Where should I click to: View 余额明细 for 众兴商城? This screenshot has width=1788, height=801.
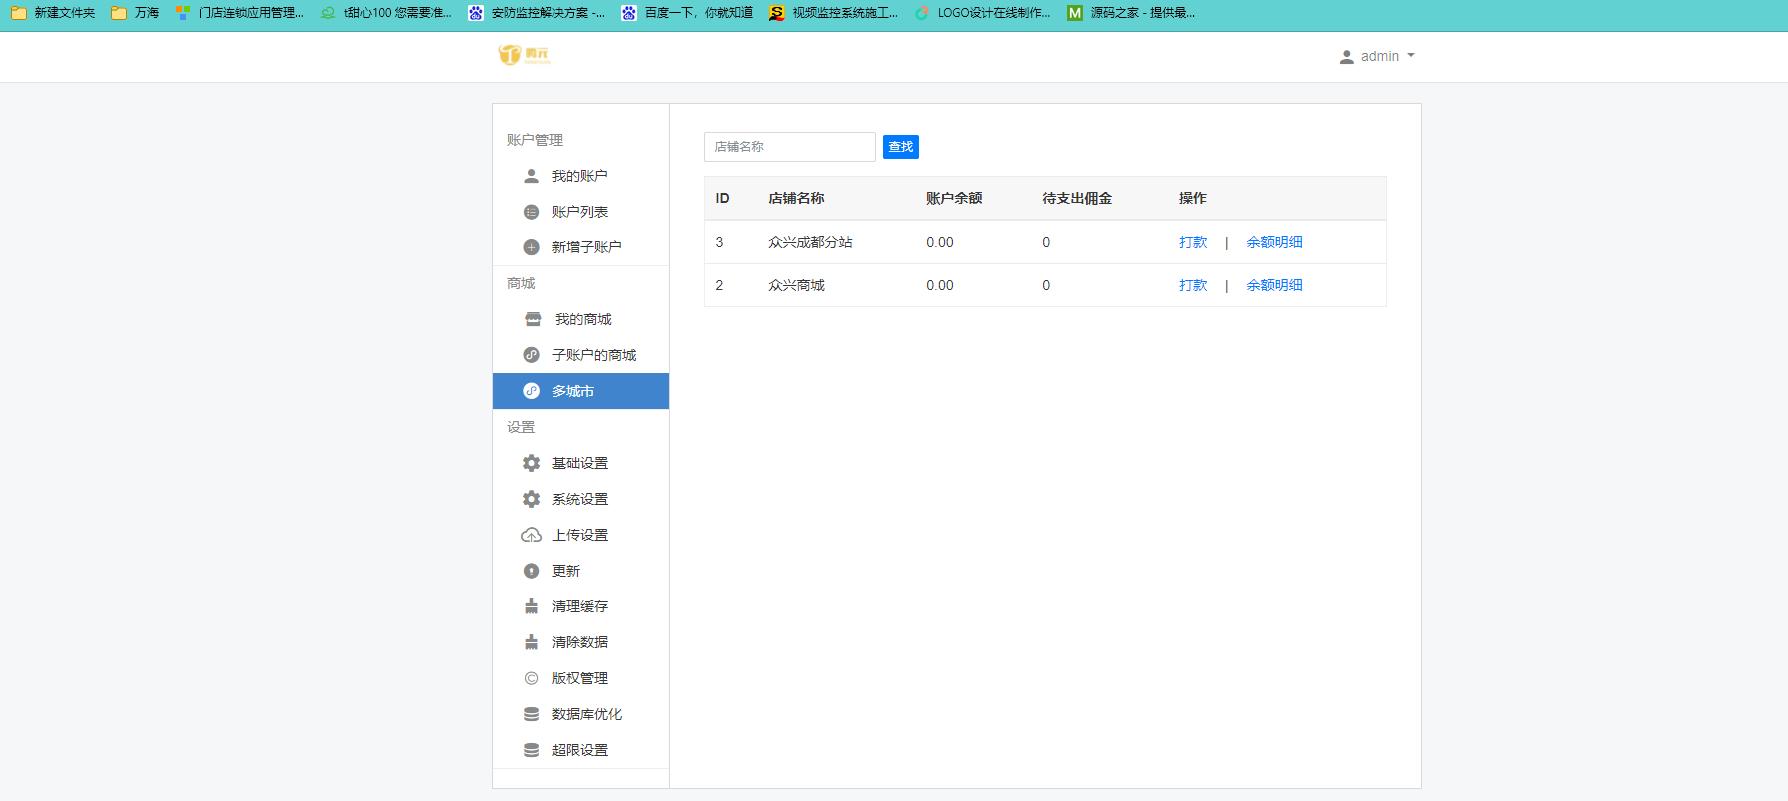click(x=1274, y=285)
